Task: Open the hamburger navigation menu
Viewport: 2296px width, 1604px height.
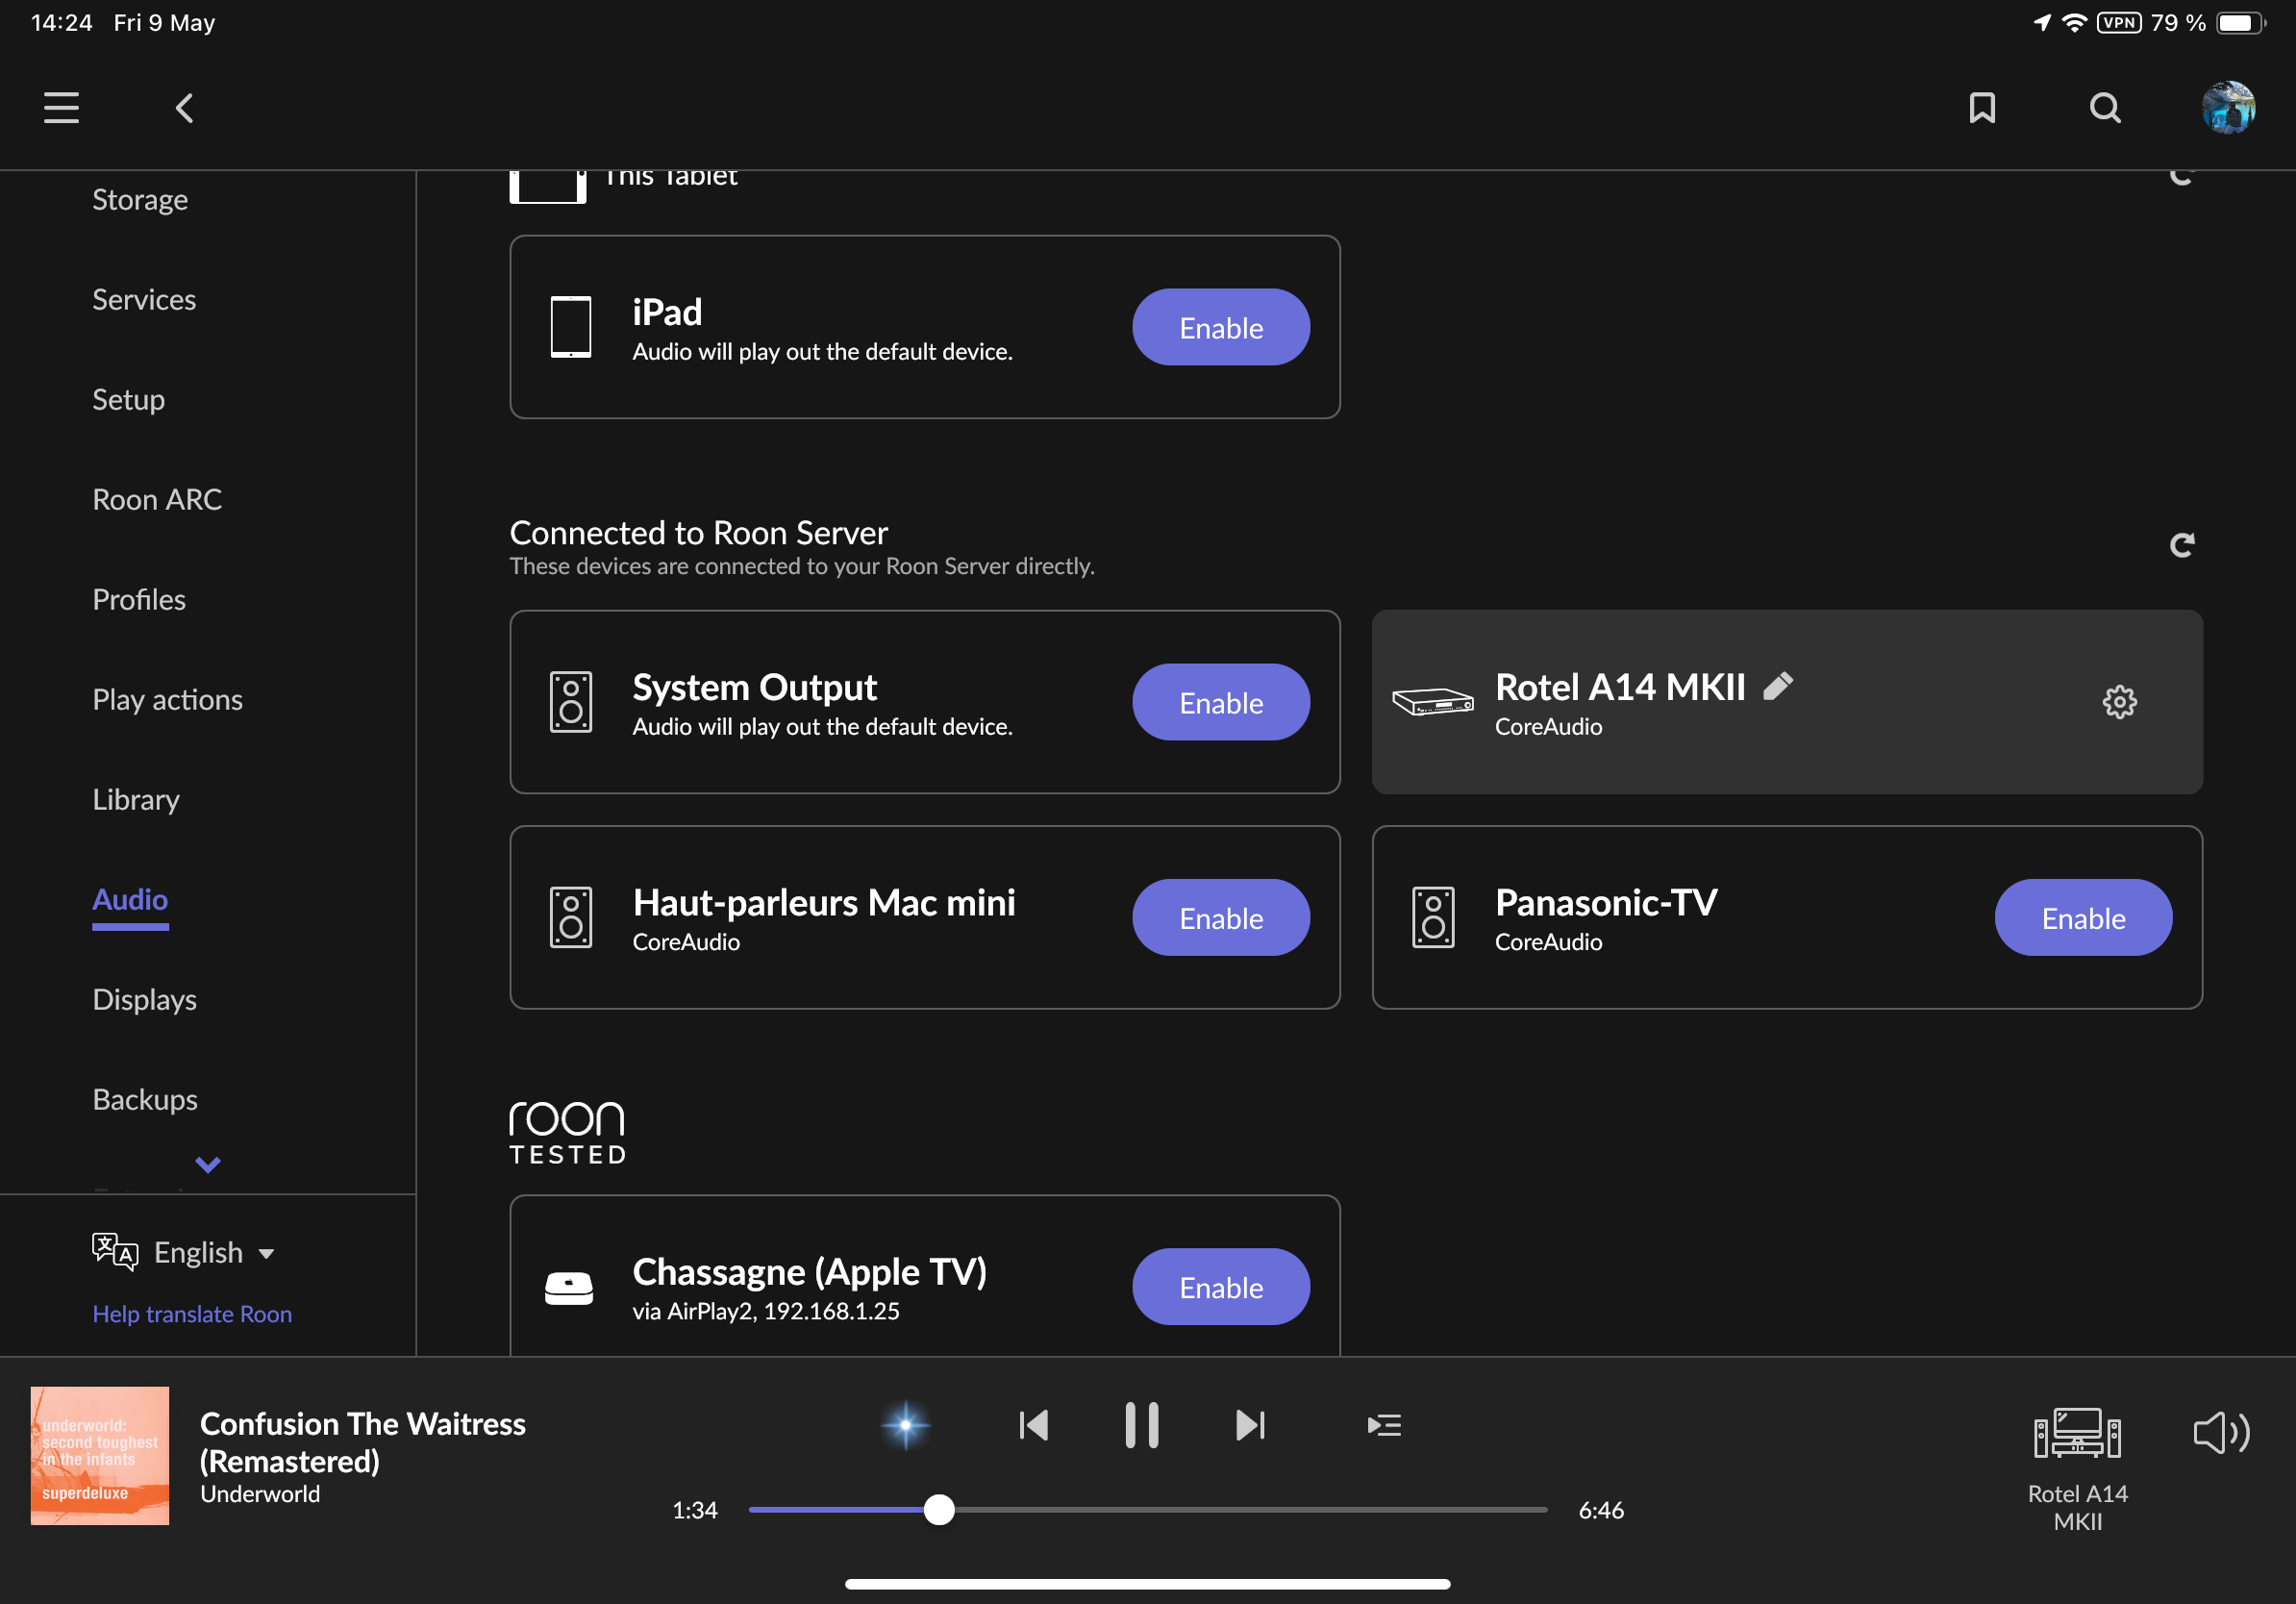Action: tap(61, 108)
